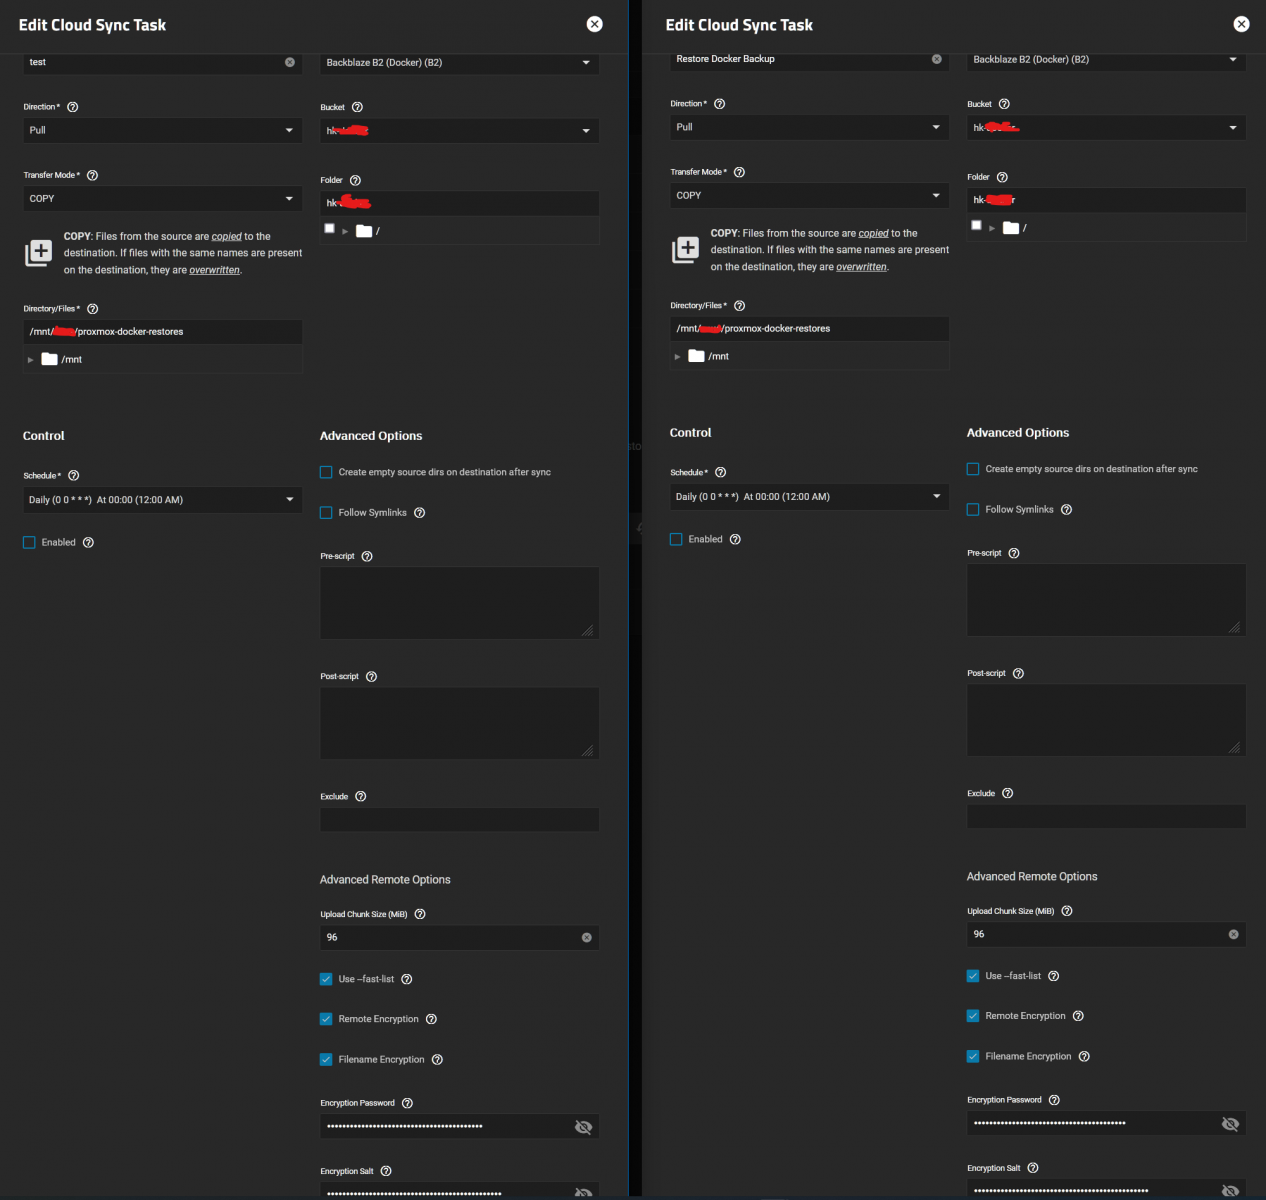Open the Direction dropdown in right dialog
The height and width of the screenshot is (1200, 1266).
(x=810, y=127)
